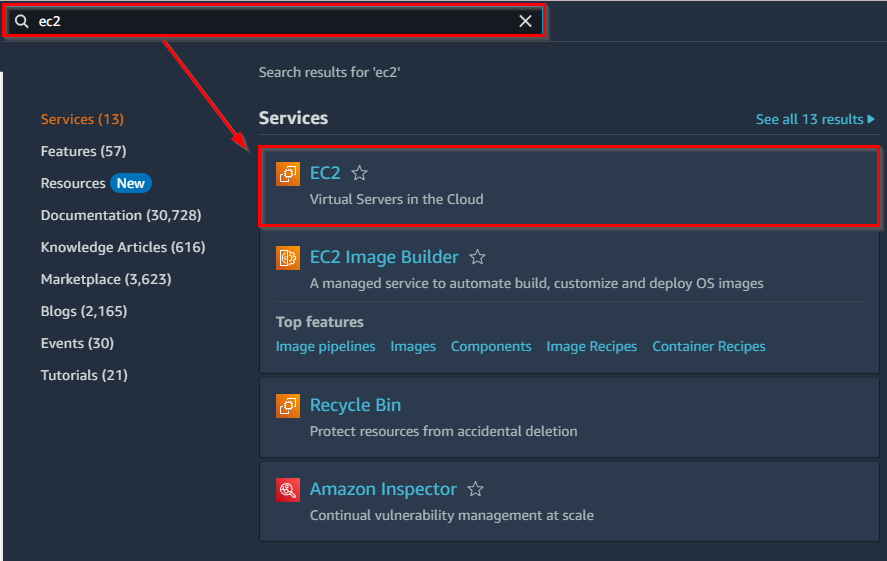This screenshot has height=561, width=887.
Task: Select the Features (57) category
Action: (83, 151)
